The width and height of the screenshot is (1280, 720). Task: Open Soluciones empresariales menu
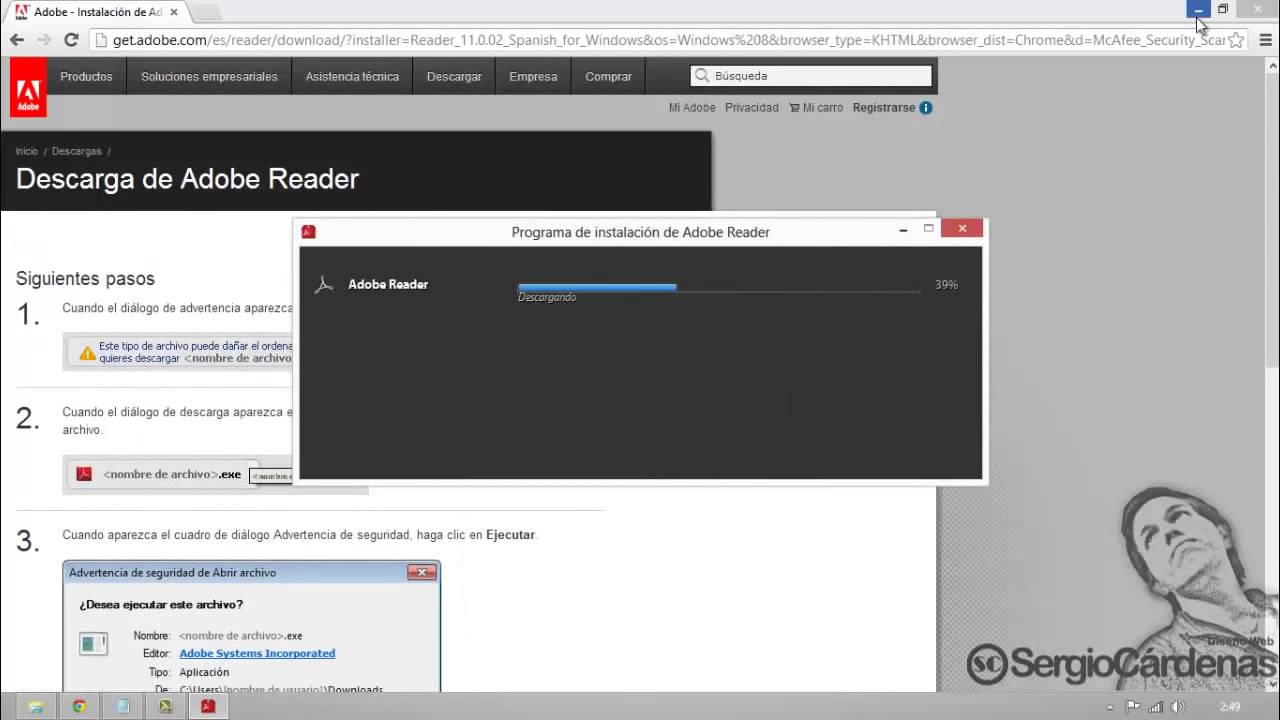pyautogui.click(x=209, y=76)
